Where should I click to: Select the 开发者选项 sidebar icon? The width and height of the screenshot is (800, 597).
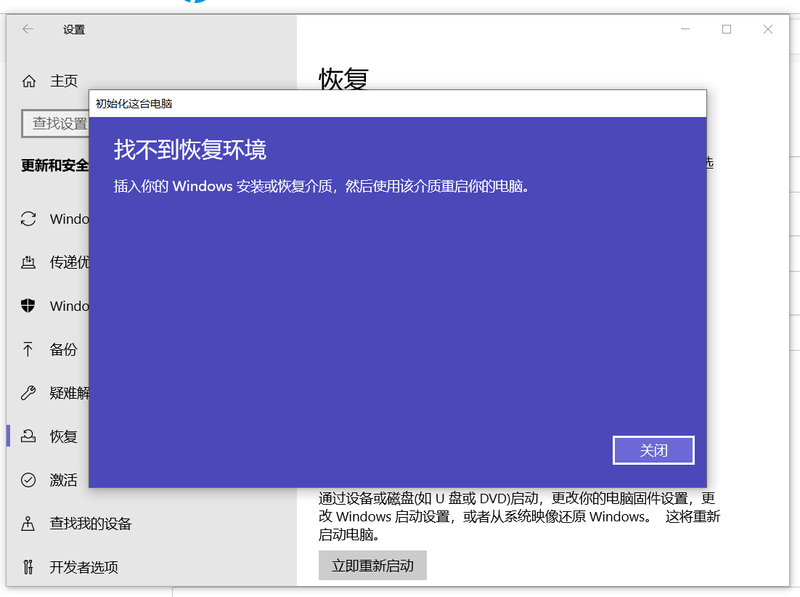pos(29,567)
